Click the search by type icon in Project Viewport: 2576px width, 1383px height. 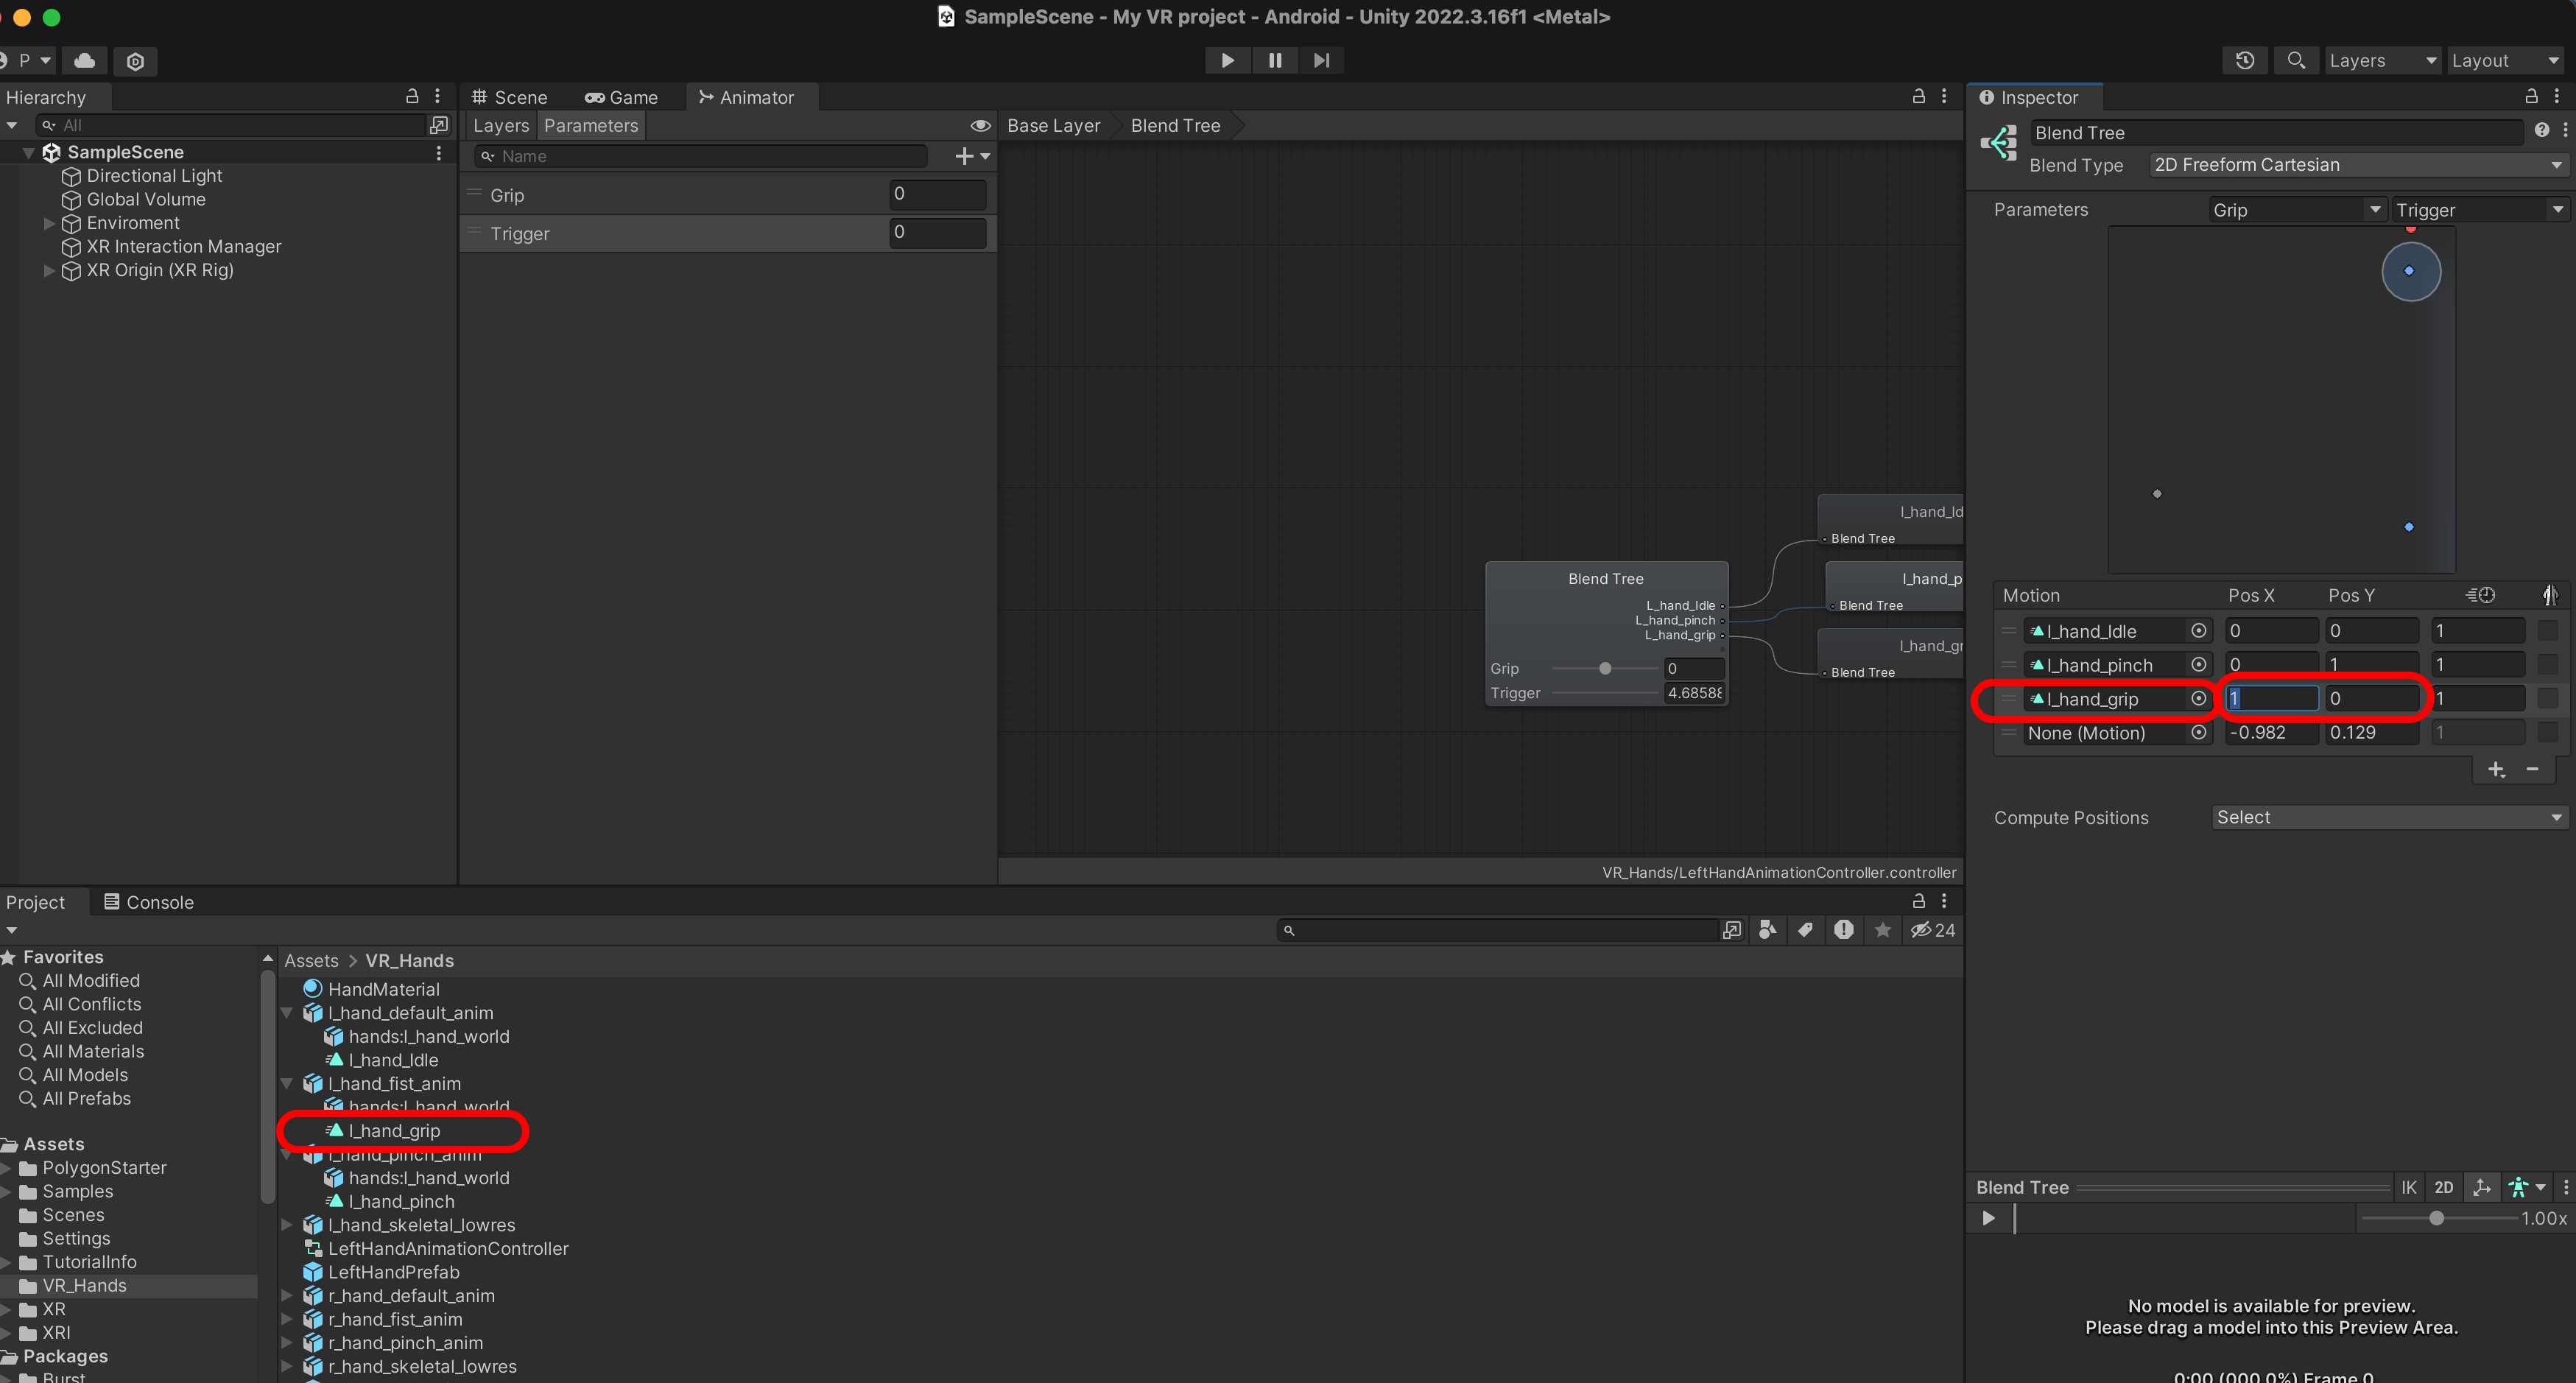(1767, 930)
